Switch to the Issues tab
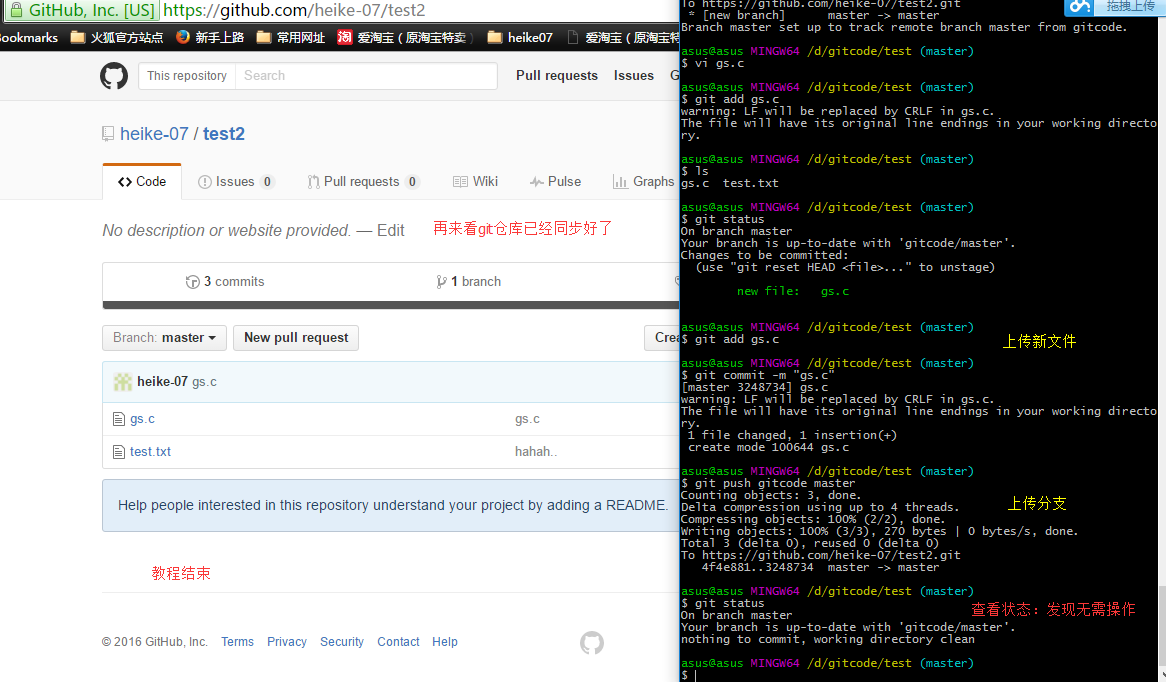 236,181
